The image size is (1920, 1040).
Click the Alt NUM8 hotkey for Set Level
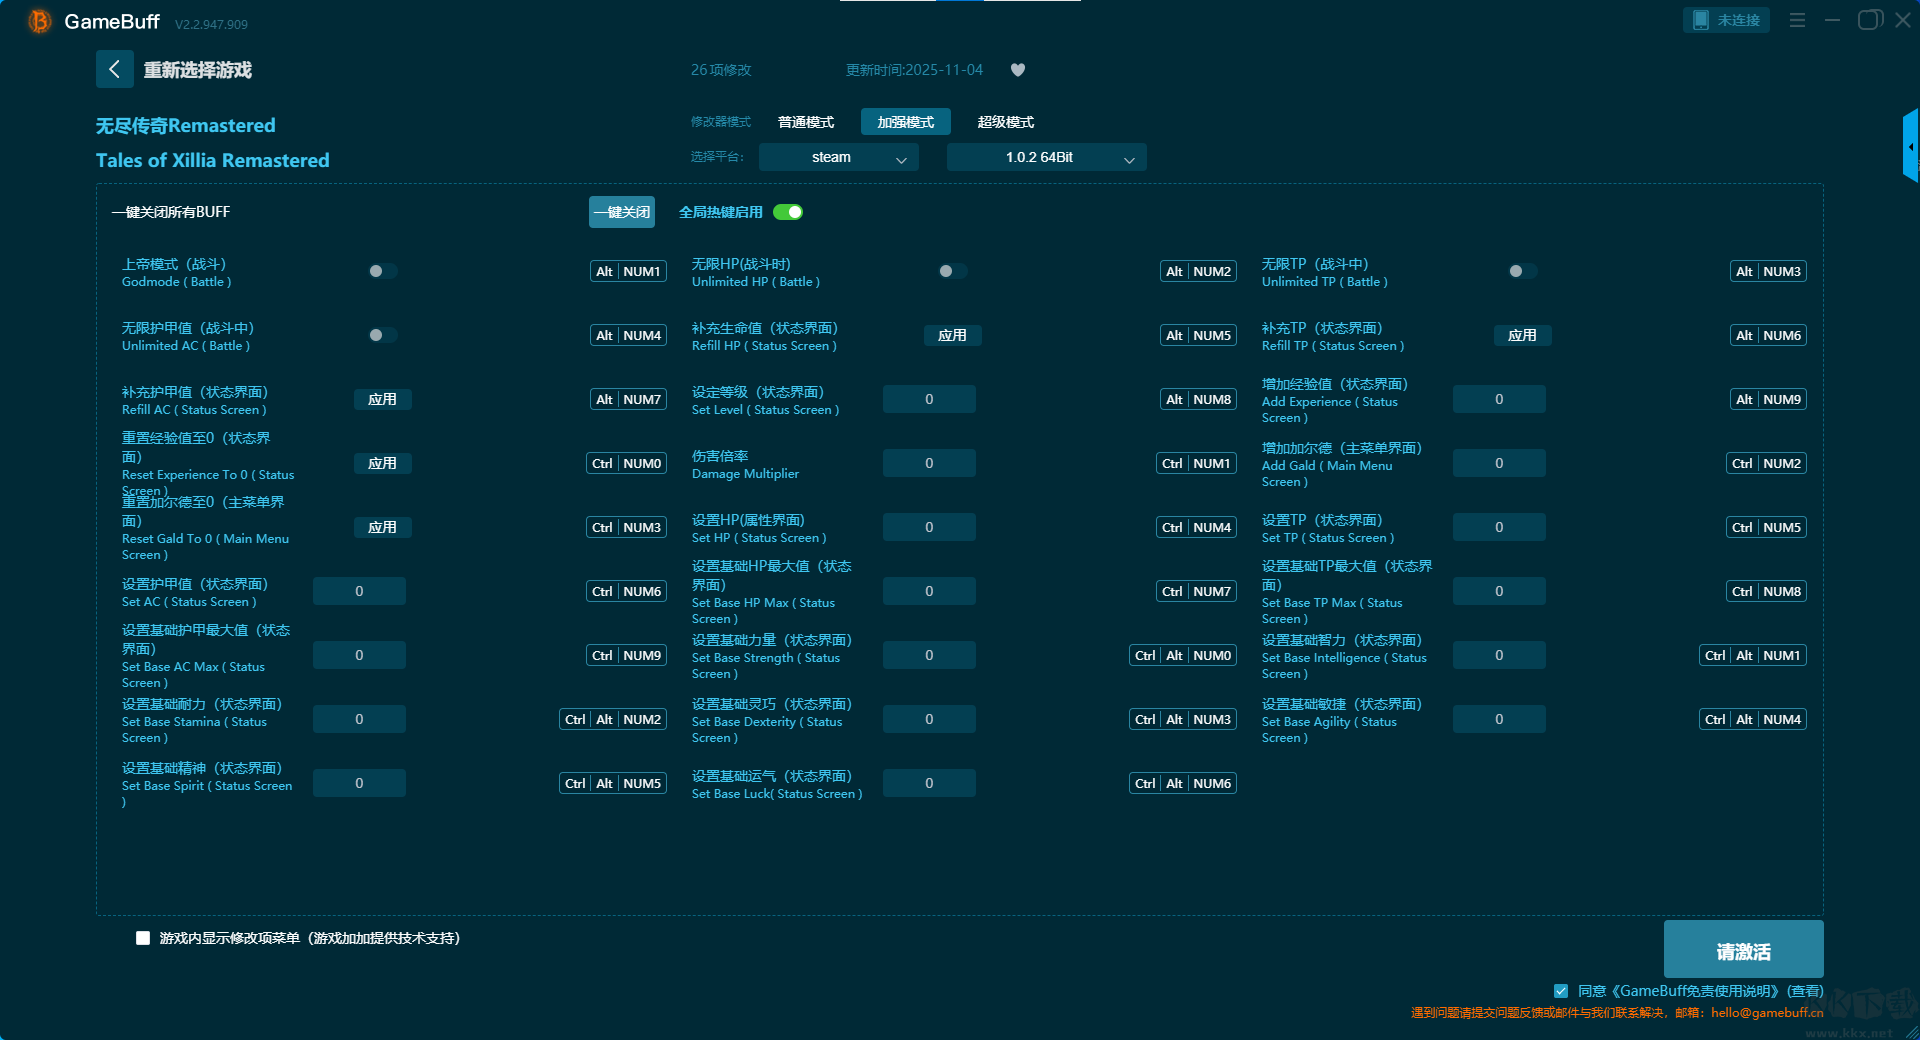(x=1198, y=399)
